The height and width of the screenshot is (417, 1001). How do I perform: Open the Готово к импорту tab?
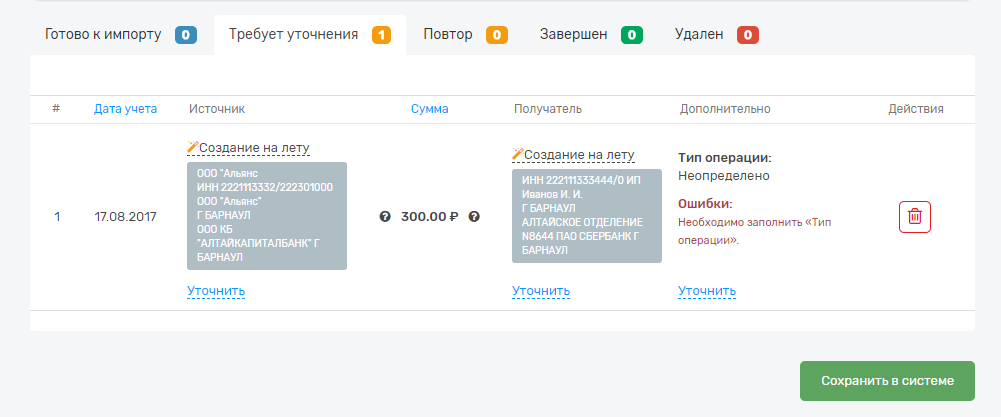tap(119, 35)
